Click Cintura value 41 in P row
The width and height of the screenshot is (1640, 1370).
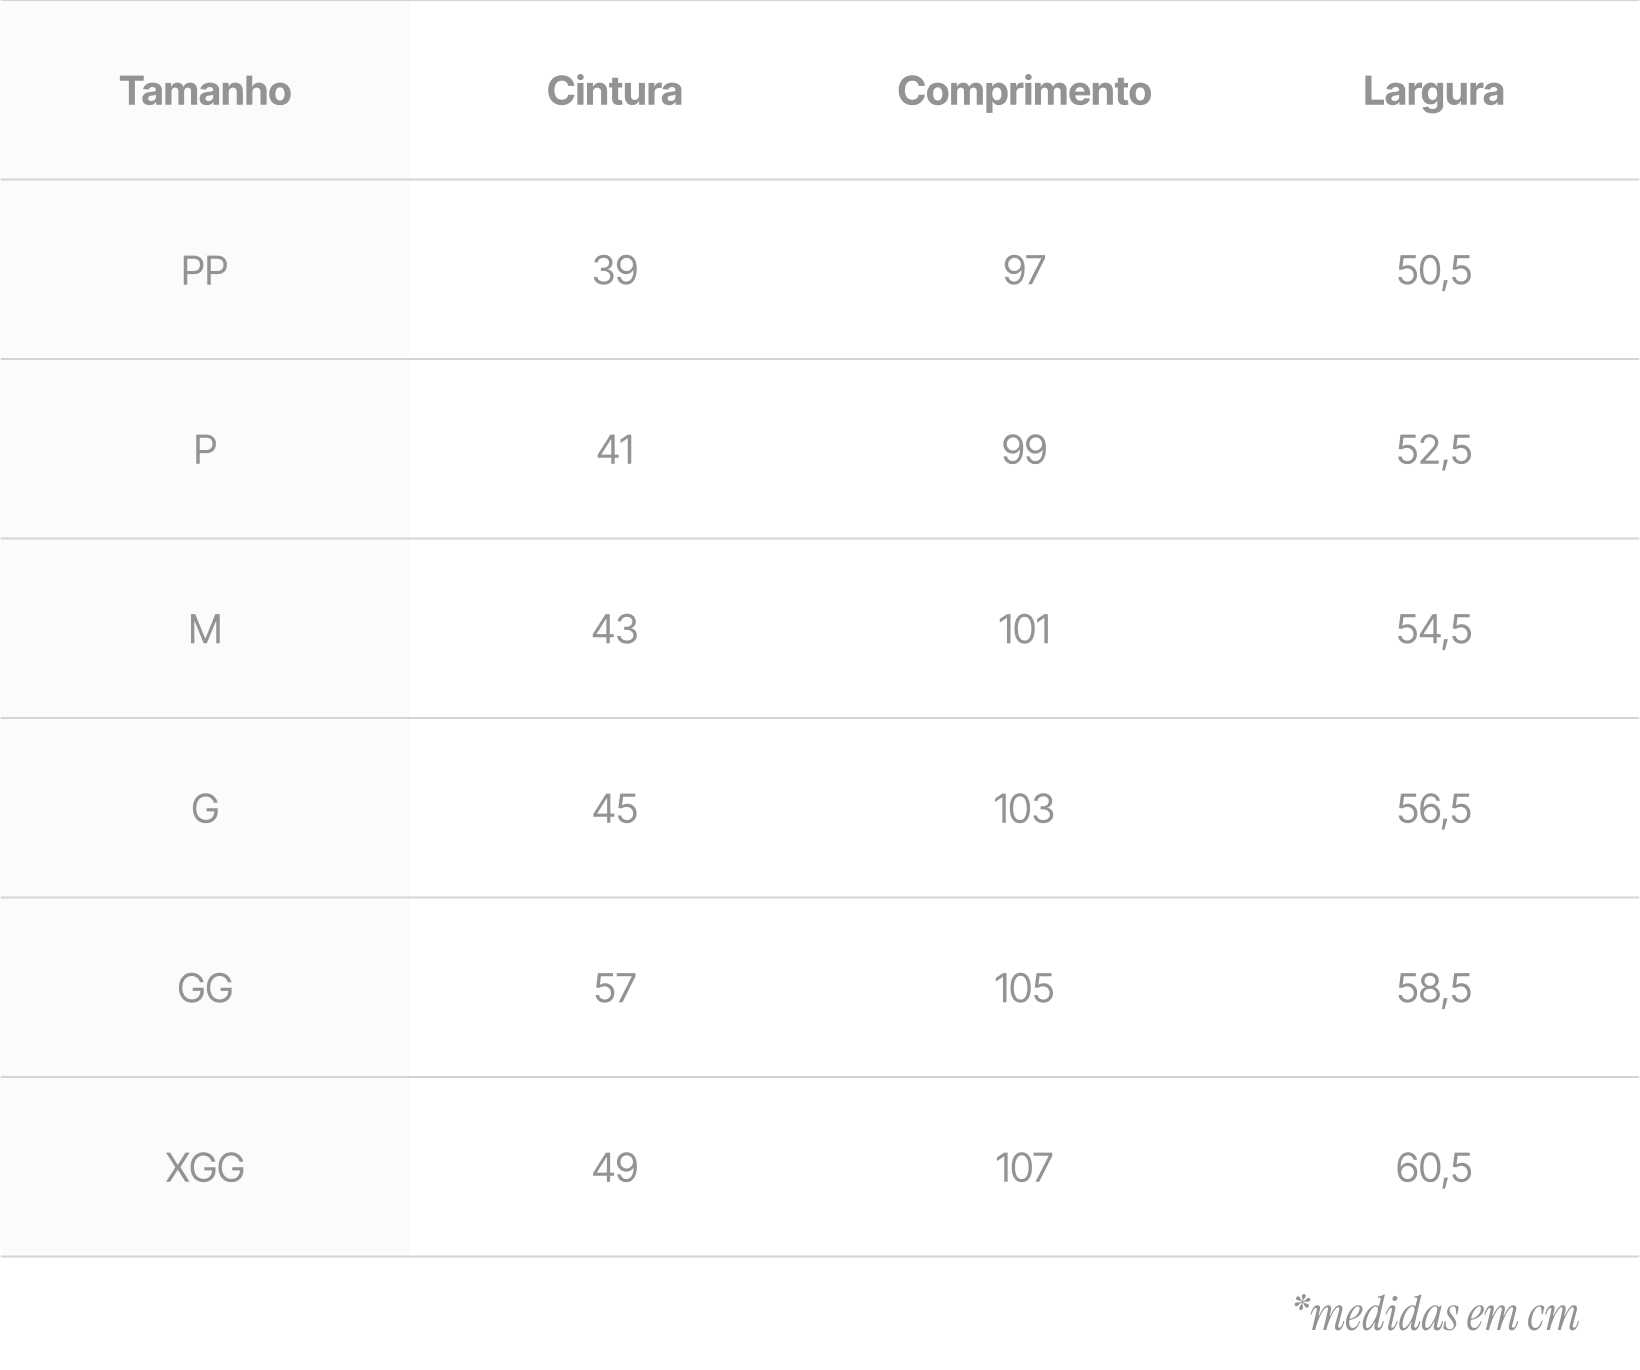coord(614,450)
